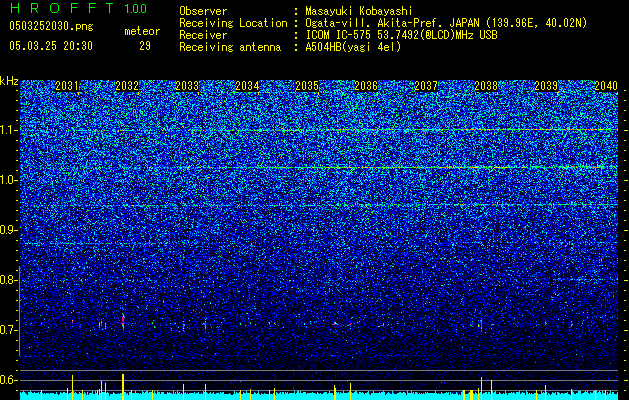Click the 'Observer' label
629x400 pixels.
click(203, 12)
